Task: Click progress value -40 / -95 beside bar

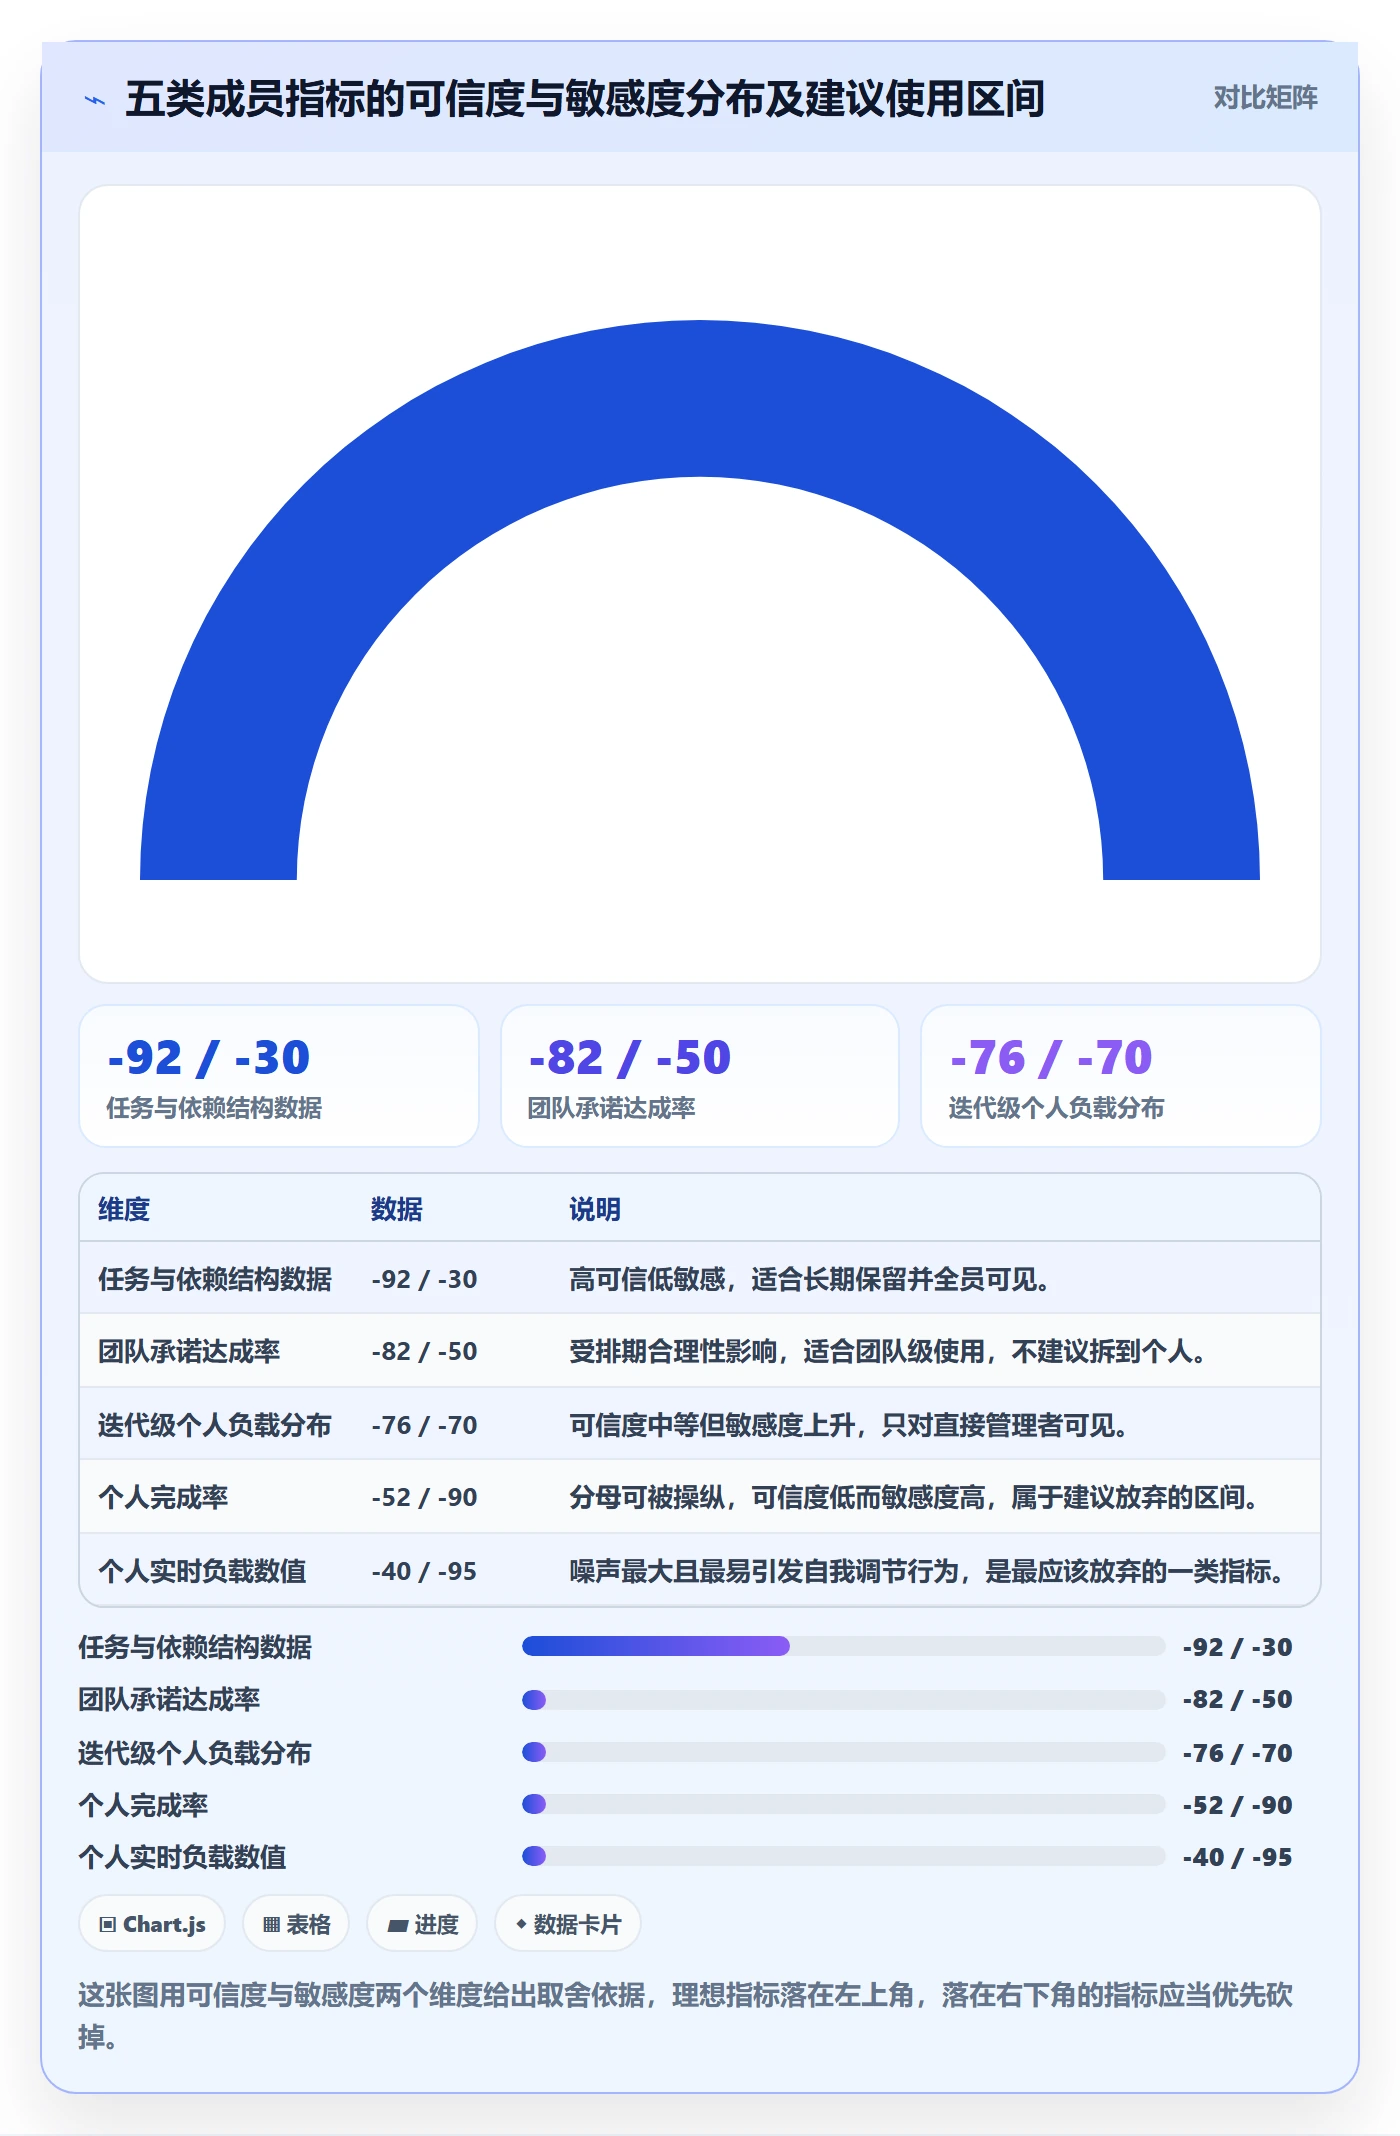Action: tap(1238, 1857)
